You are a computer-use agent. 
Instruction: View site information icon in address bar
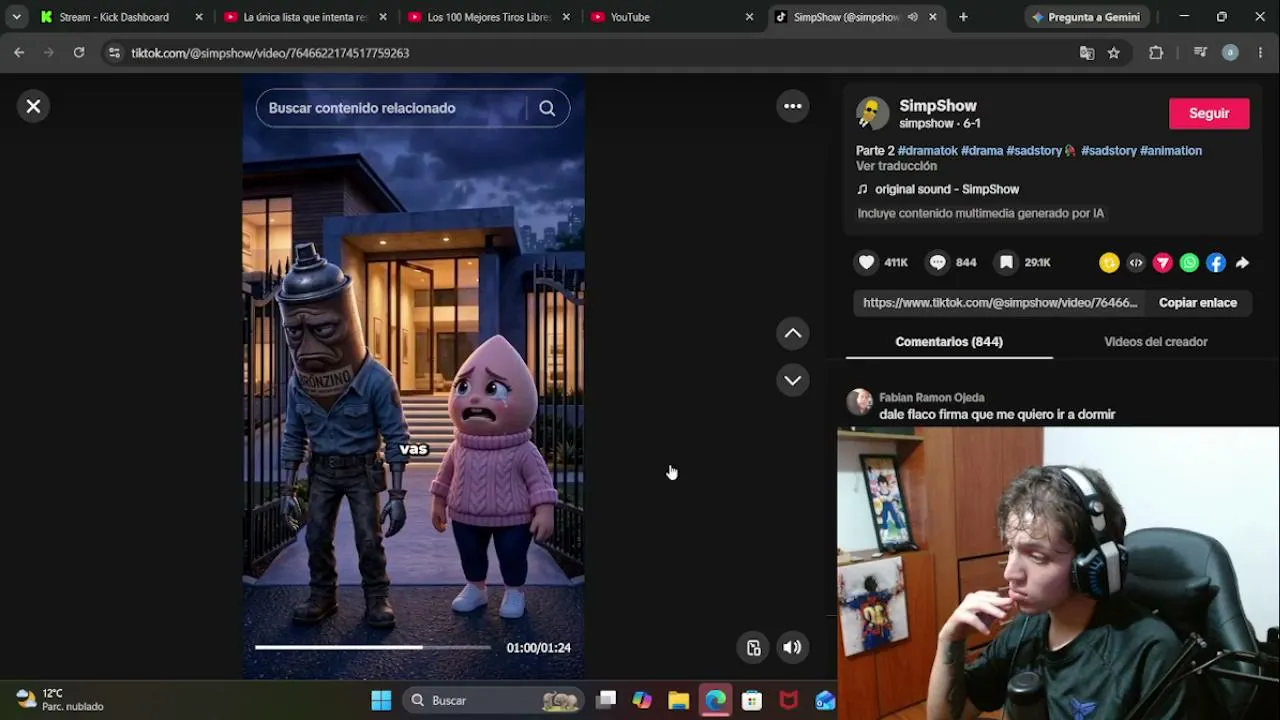pyautogui.click(x=114, y=53)
